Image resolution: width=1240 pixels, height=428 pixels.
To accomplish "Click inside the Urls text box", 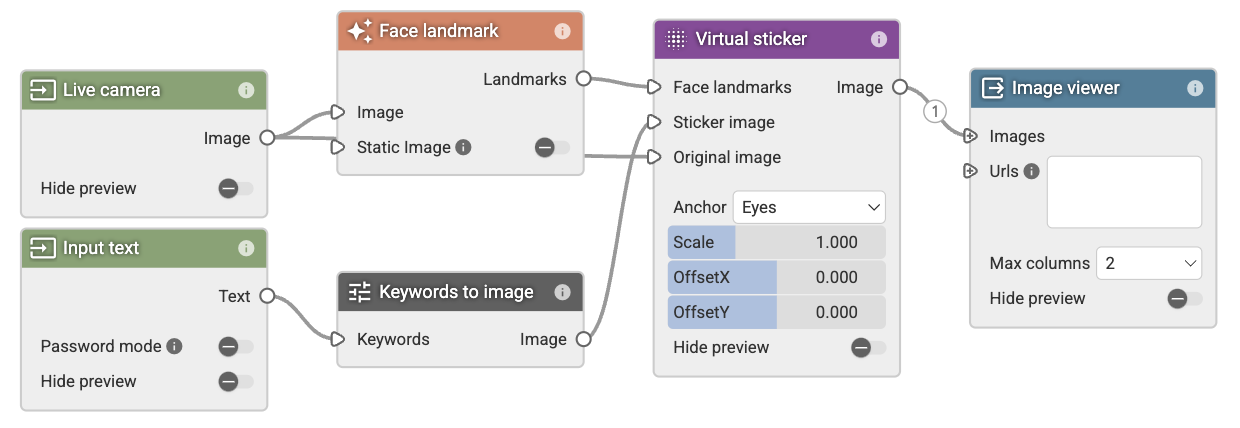I will (1124, 192).
